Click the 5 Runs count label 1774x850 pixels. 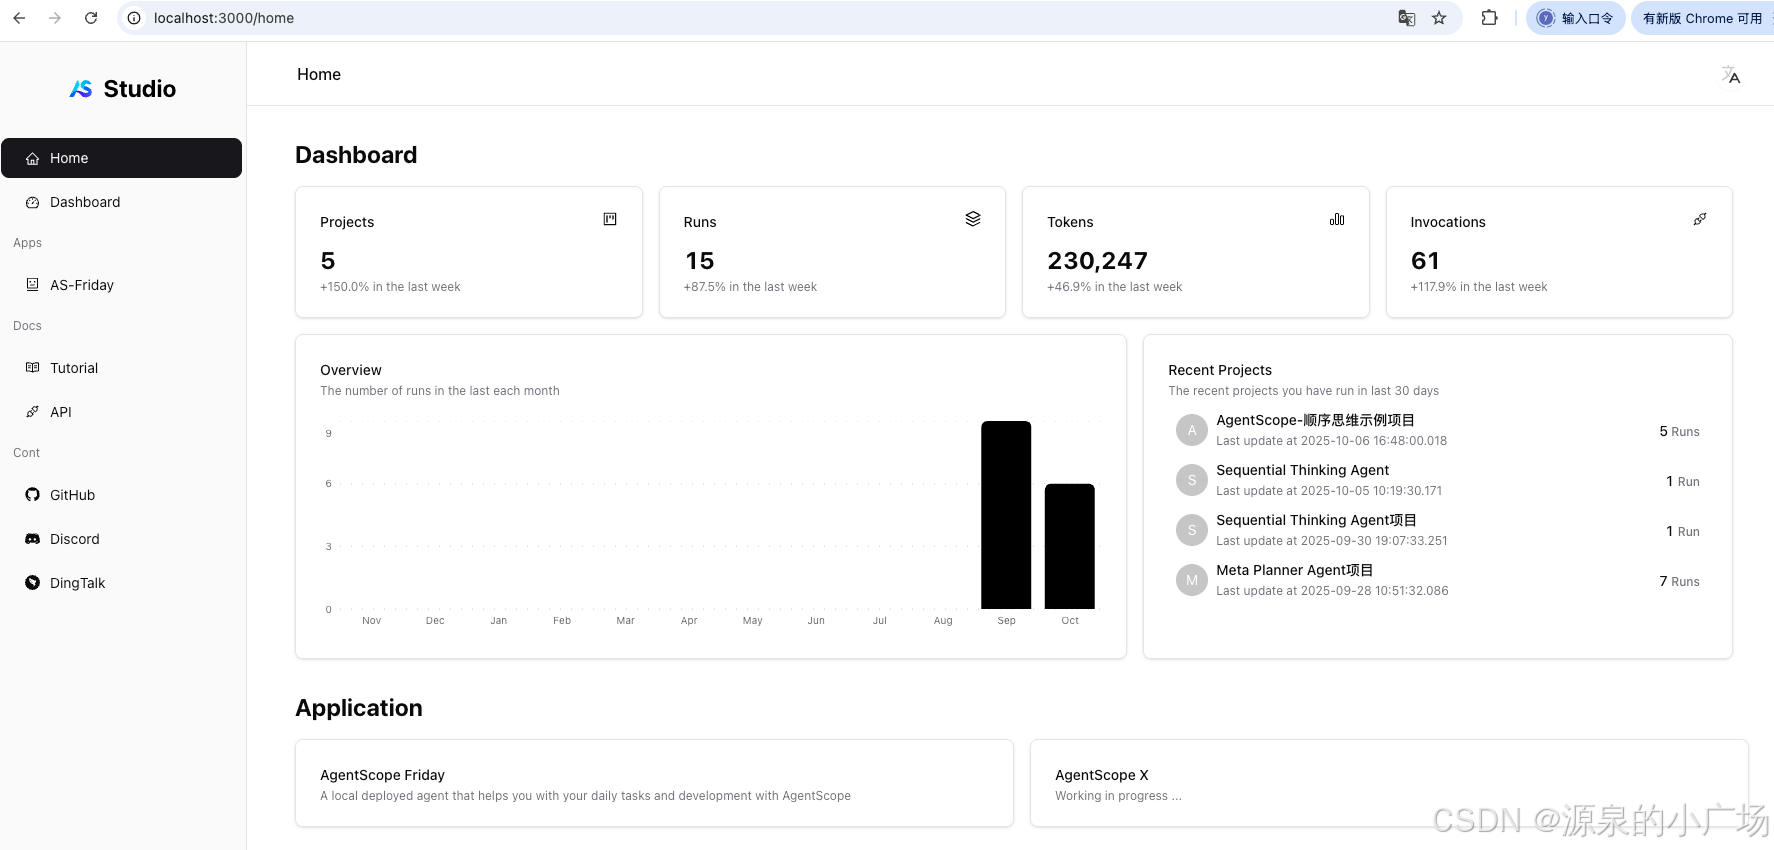pyautogui.click(x=1679, y=431)
